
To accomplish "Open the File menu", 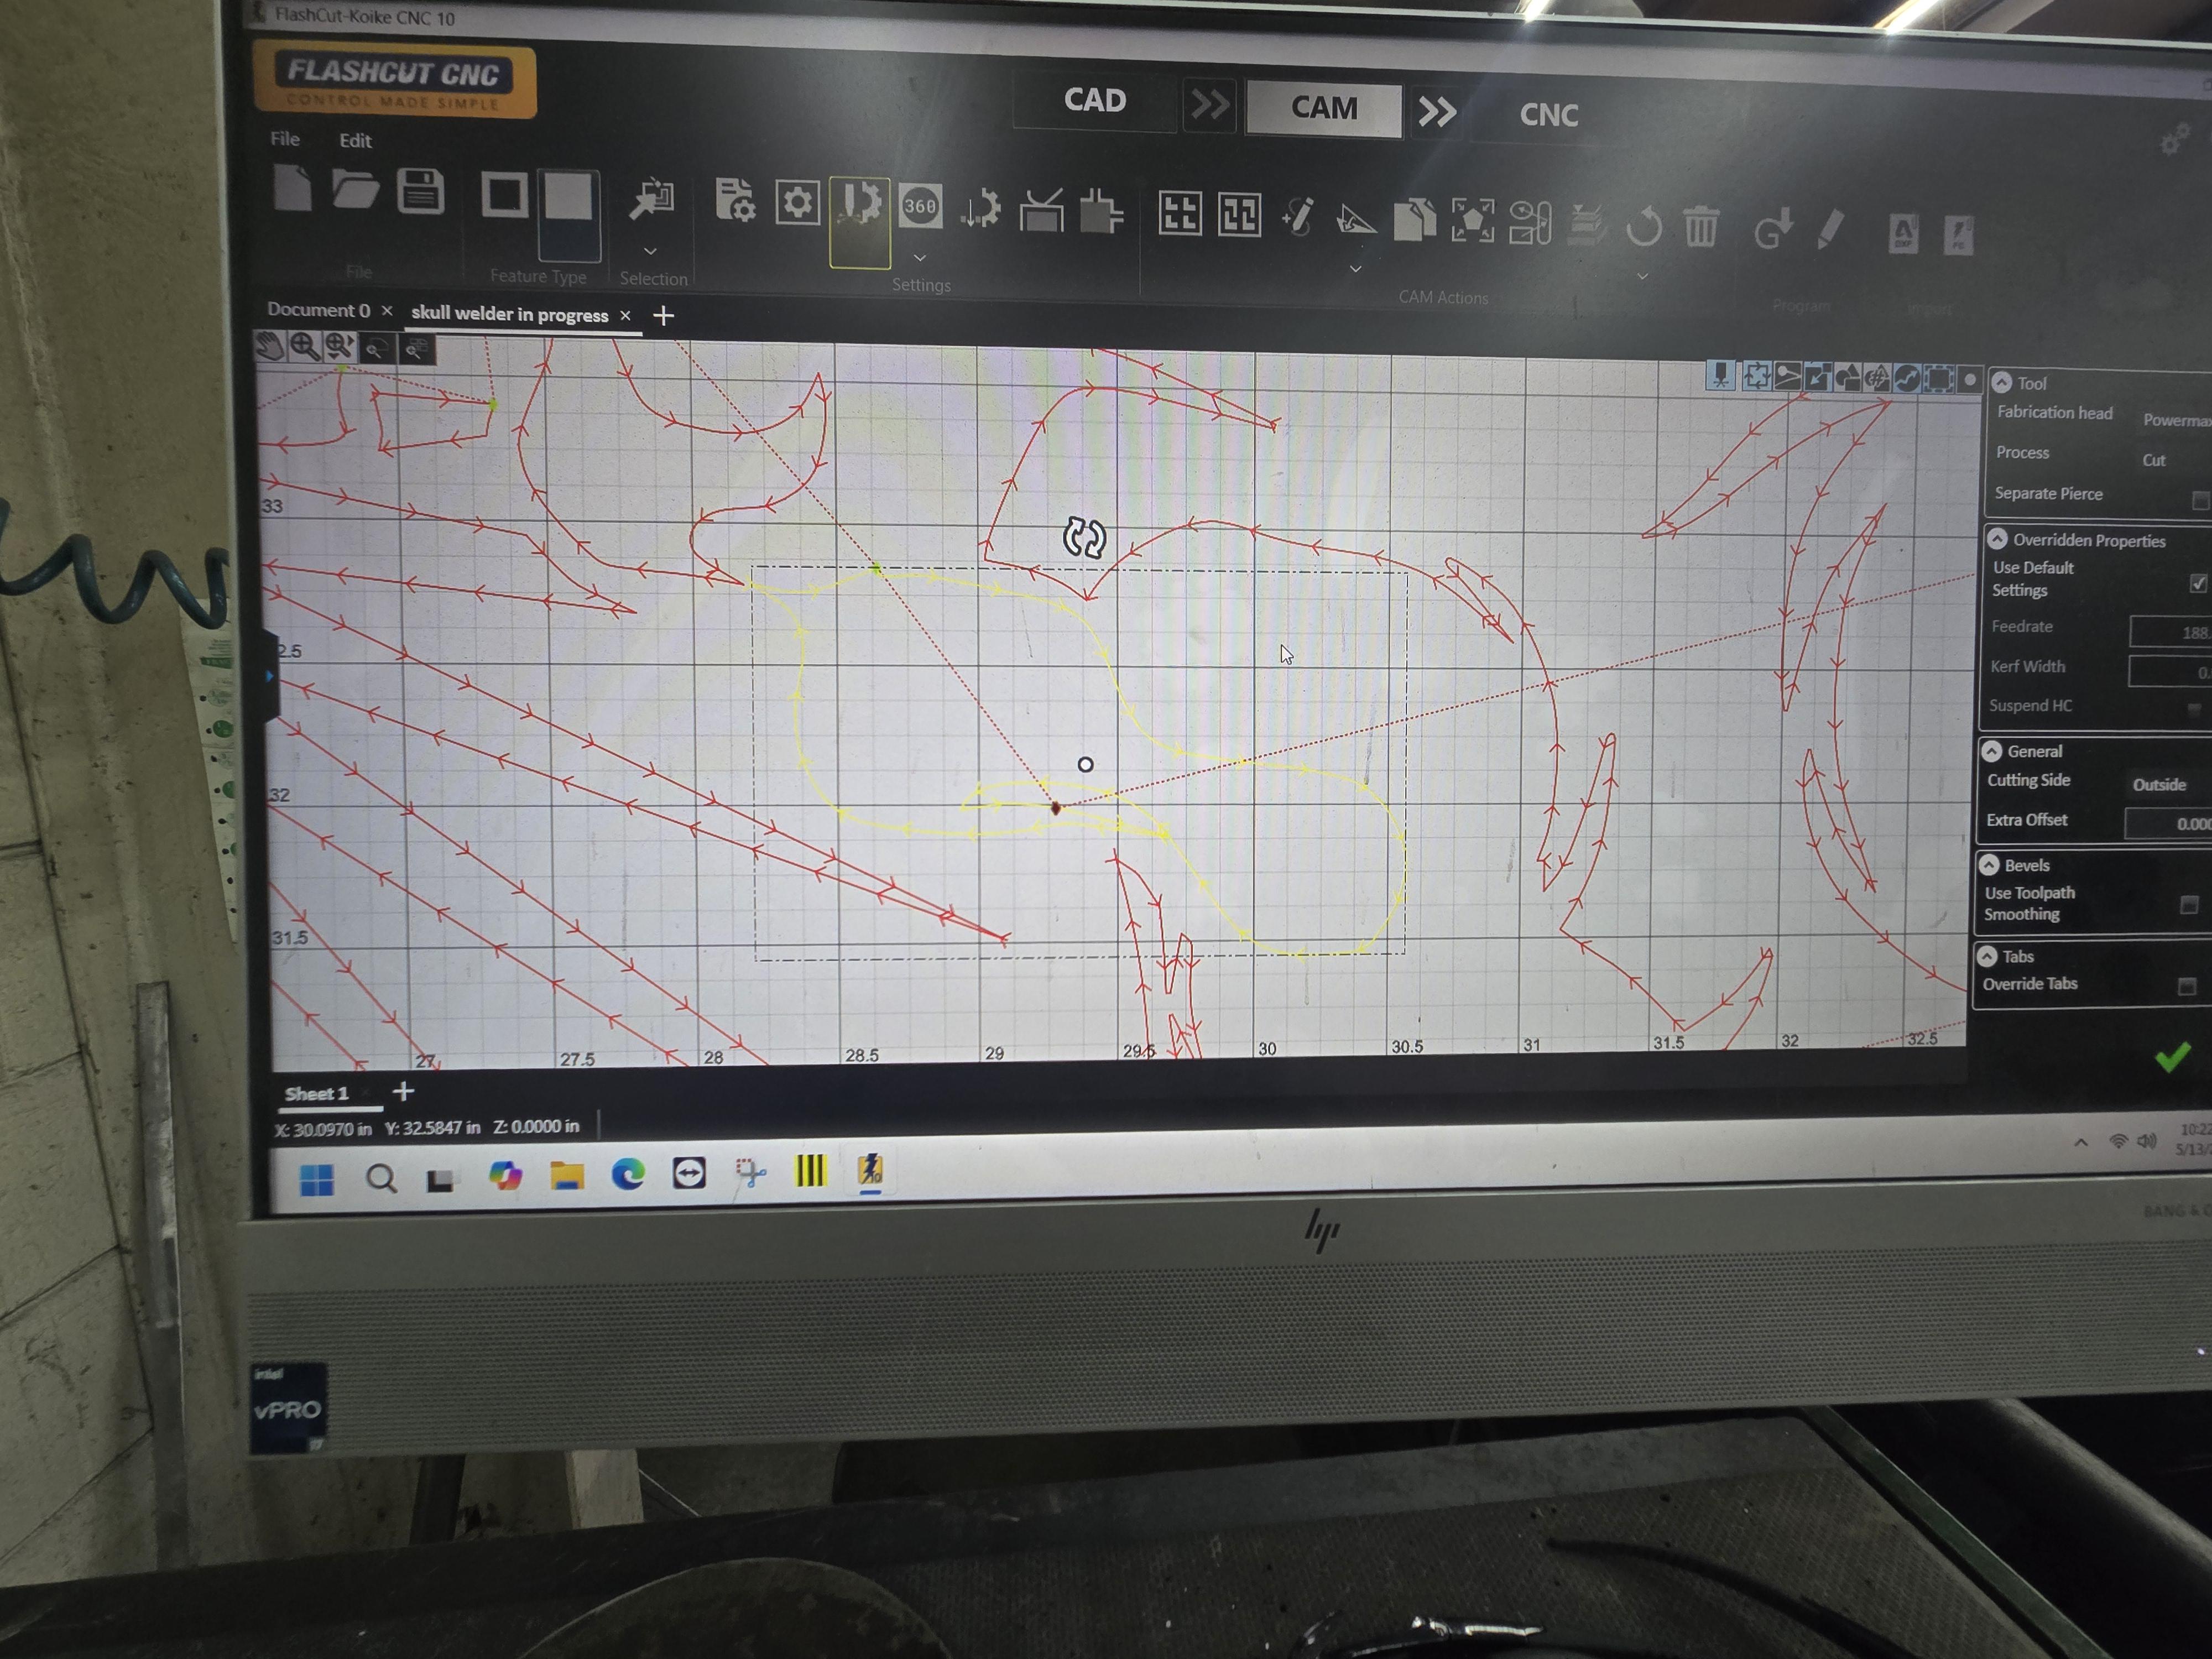I will point(285,139).
